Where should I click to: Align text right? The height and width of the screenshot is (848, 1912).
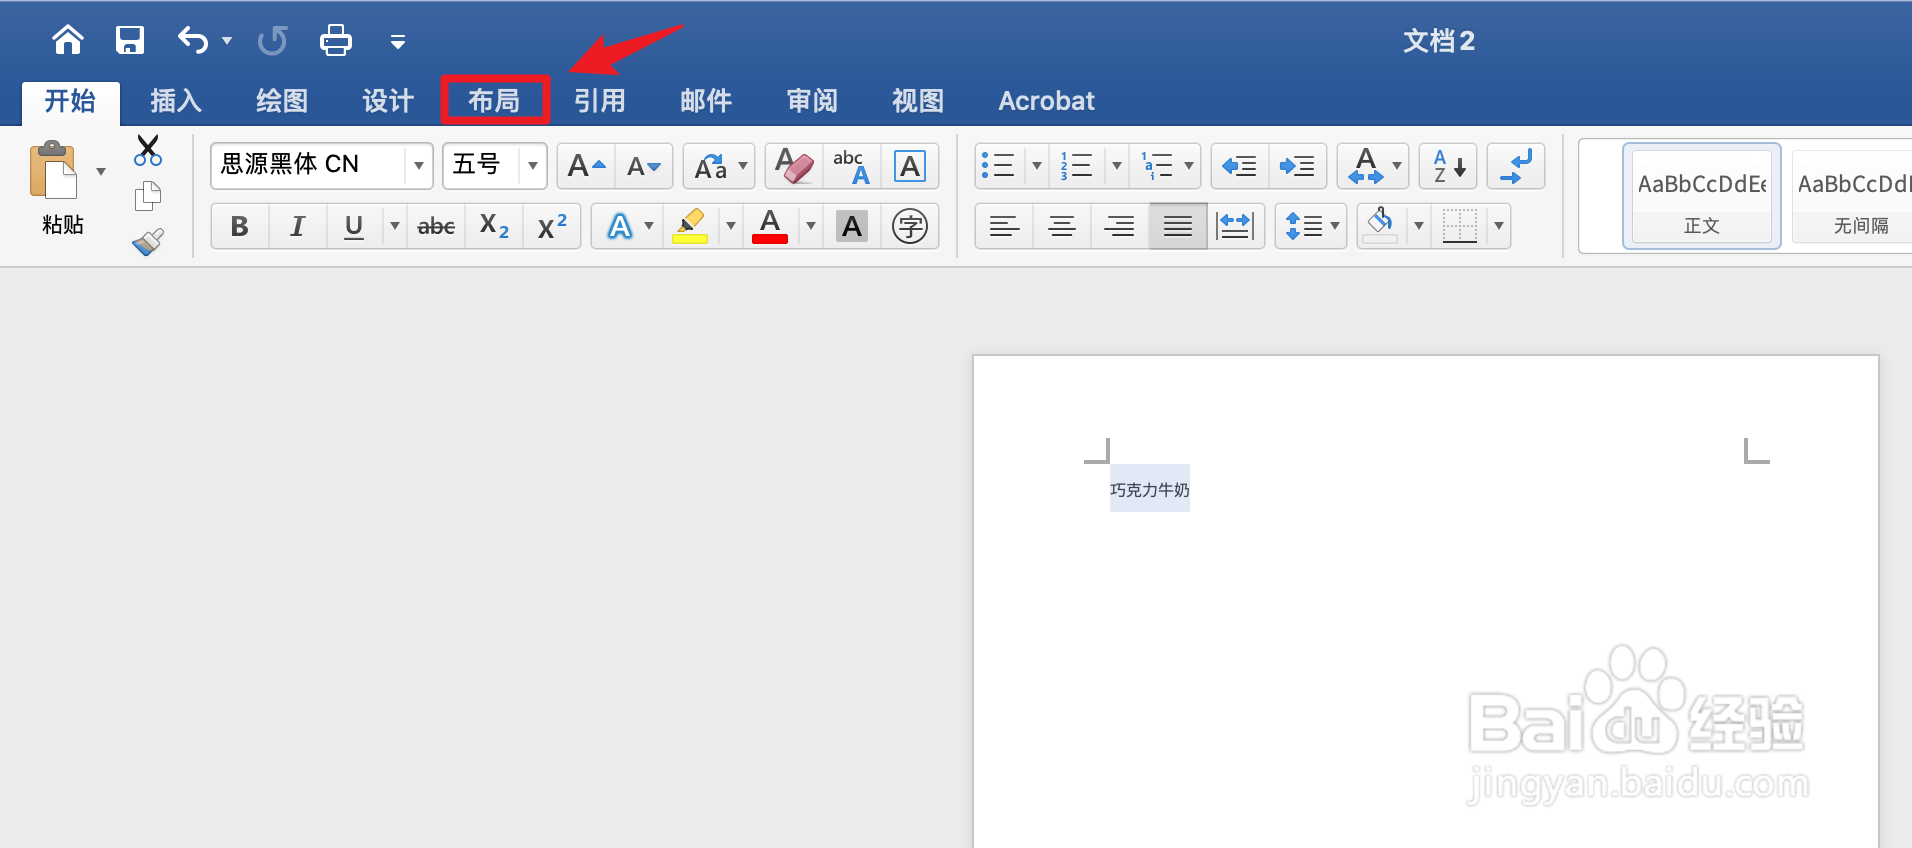pyautogui.click(x=1120, y=226)
